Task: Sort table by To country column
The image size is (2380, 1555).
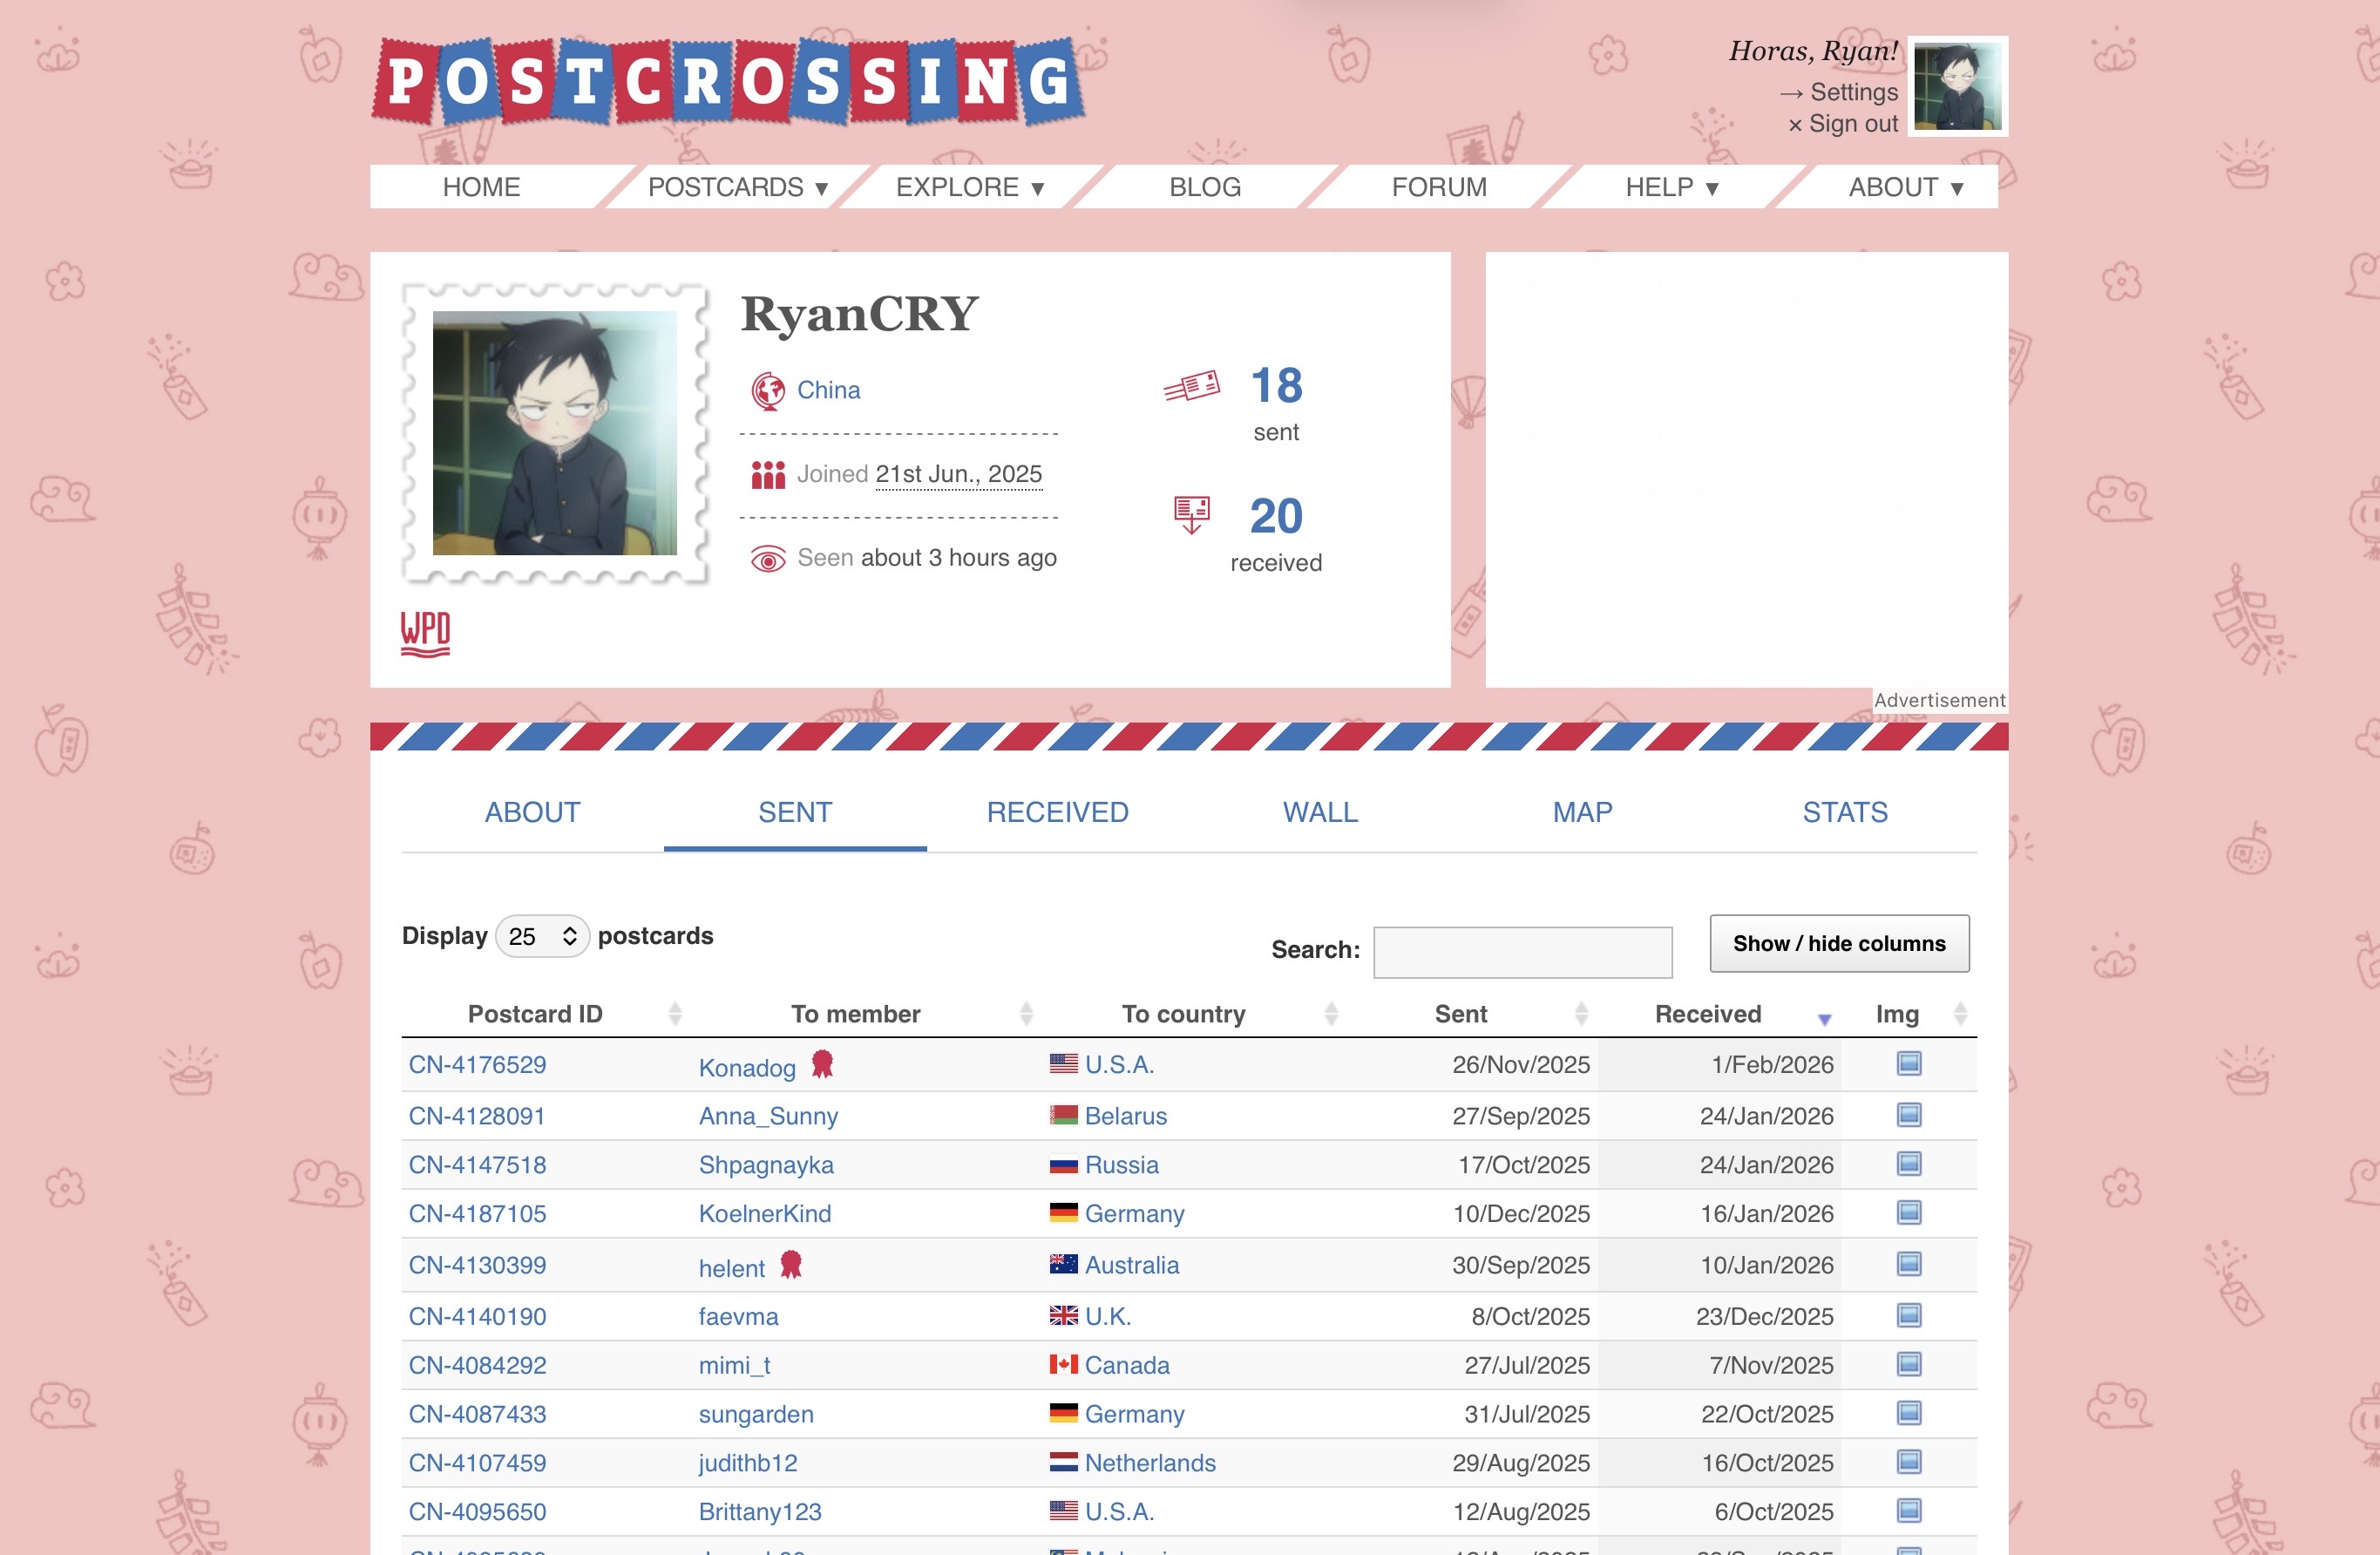Action: (1184, 1014)
